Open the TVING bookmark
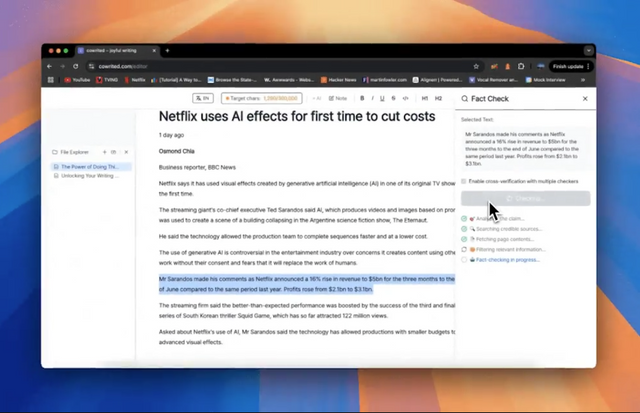 click(107, 80)
